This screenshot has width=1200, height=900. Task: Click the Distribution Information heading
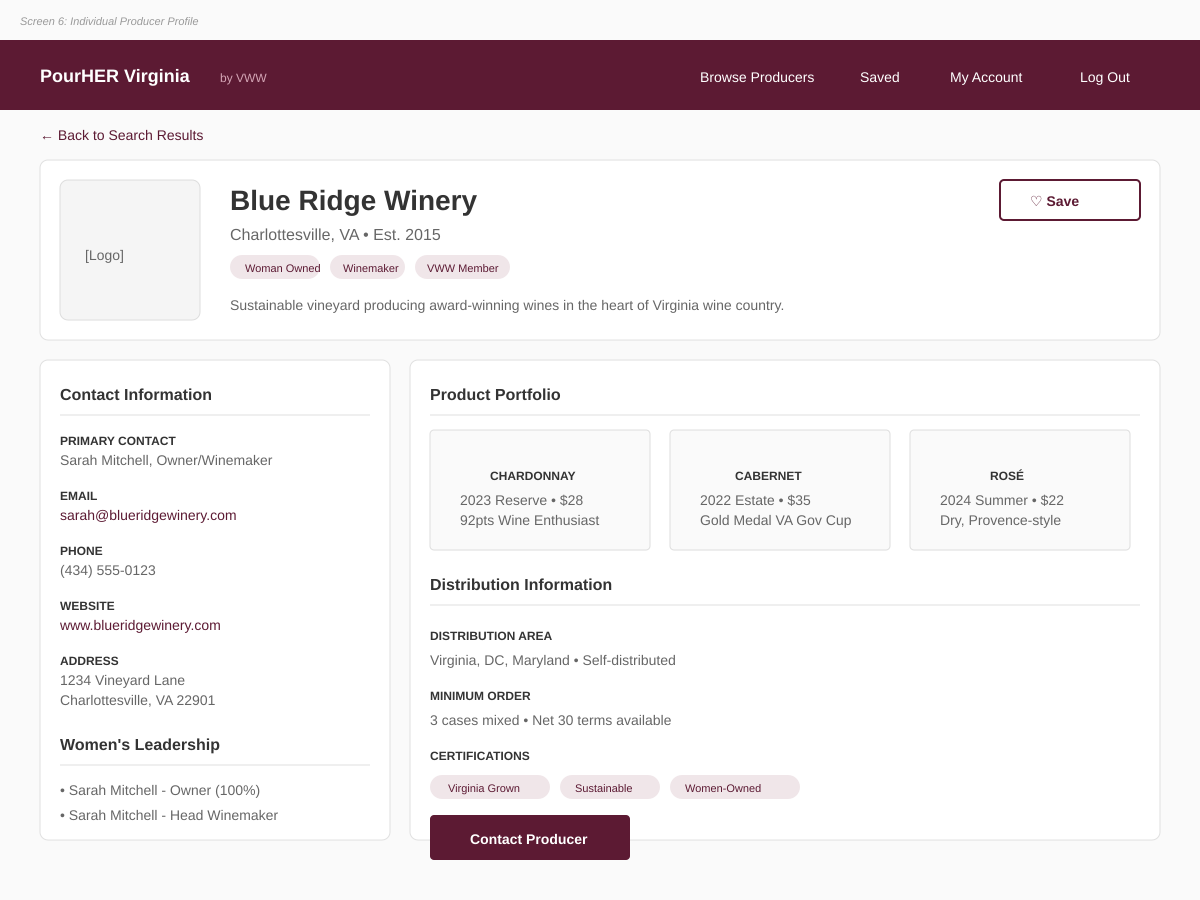521,584
